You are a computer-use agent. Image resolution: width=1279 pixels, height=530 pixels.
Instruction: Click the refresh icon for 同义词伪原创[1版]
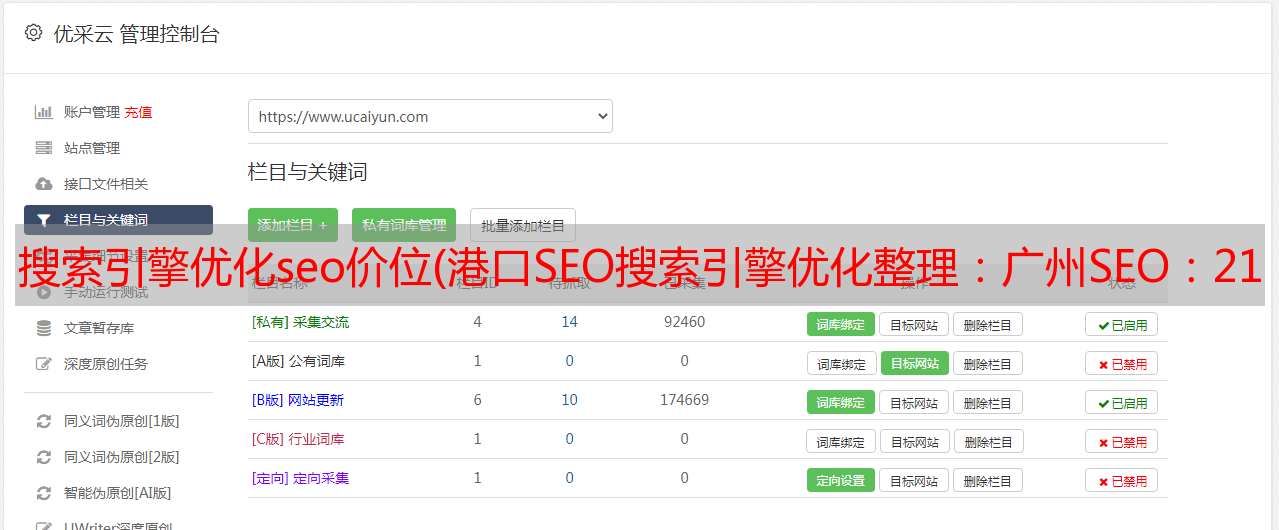(x=43, y=421)
